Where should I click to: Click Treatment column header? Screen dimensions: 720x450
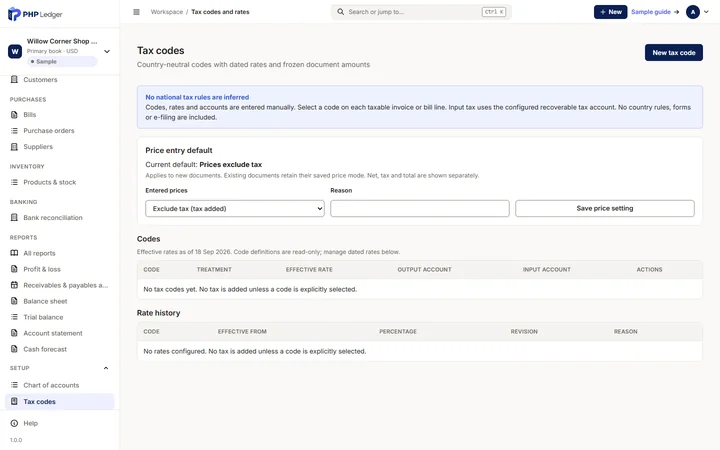click(x=214, y=270)
